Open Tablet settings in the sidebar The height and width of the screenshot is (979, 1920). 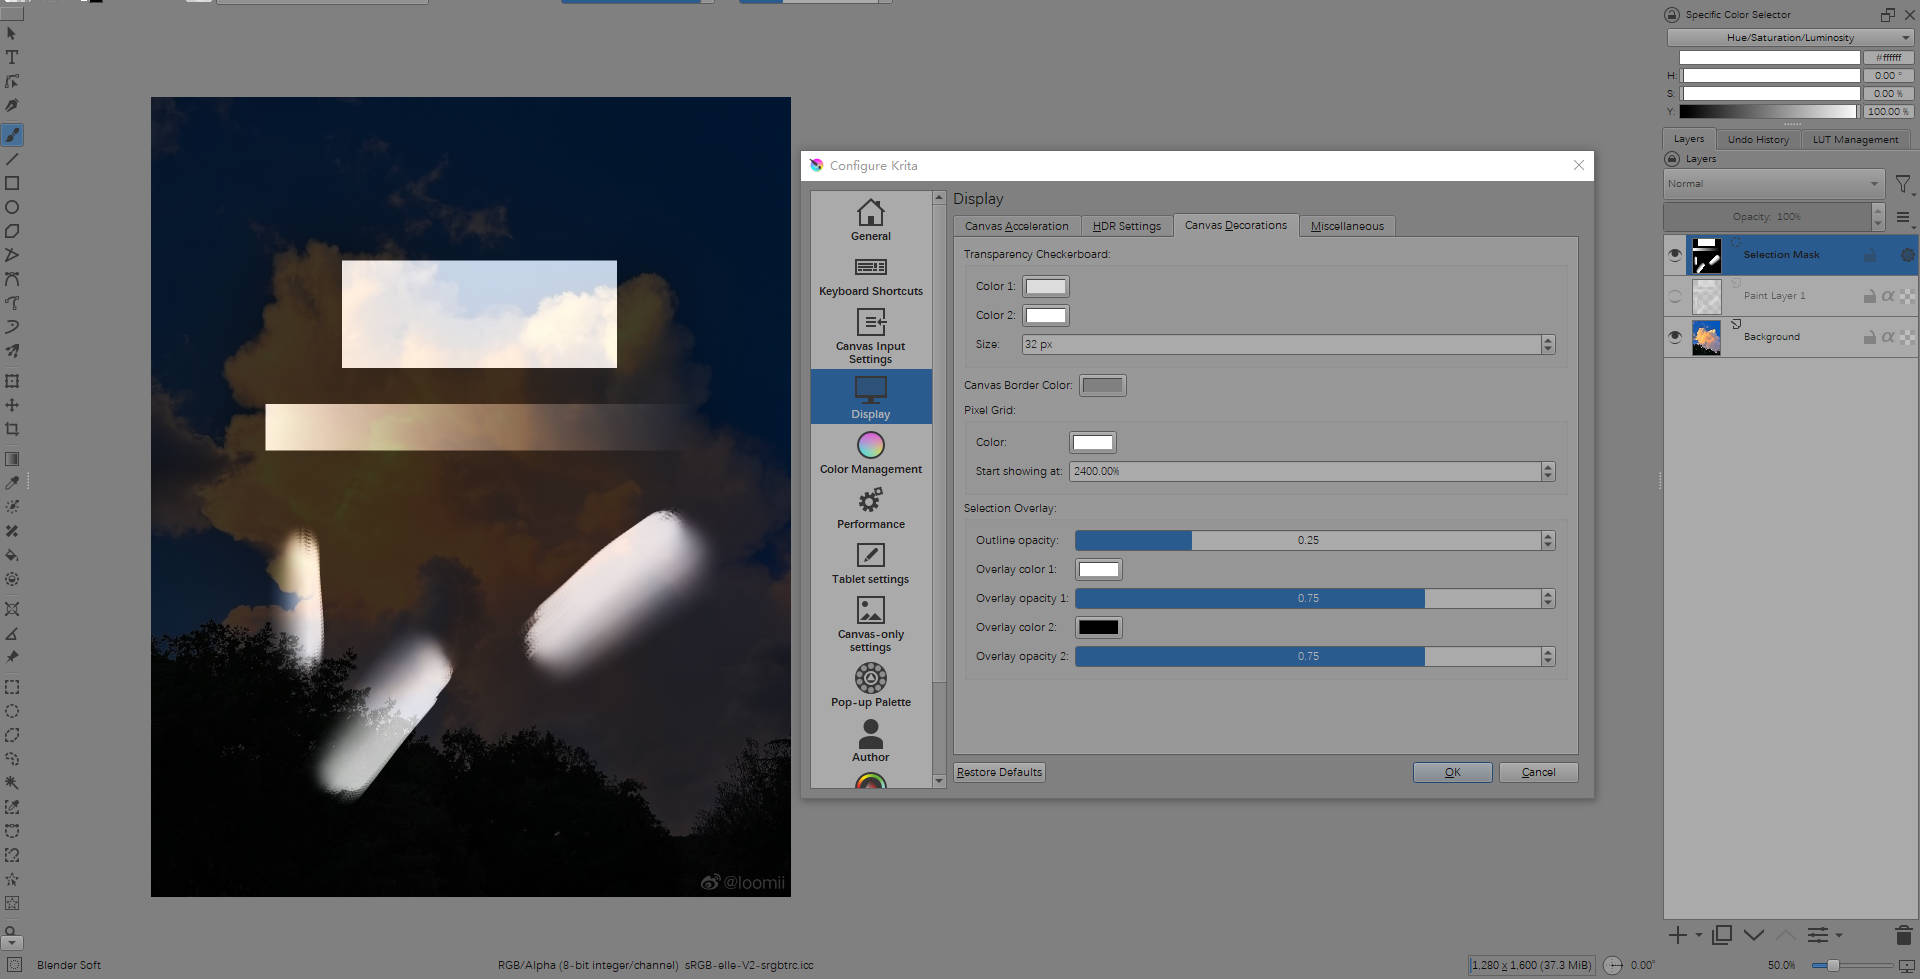(870, 563)
